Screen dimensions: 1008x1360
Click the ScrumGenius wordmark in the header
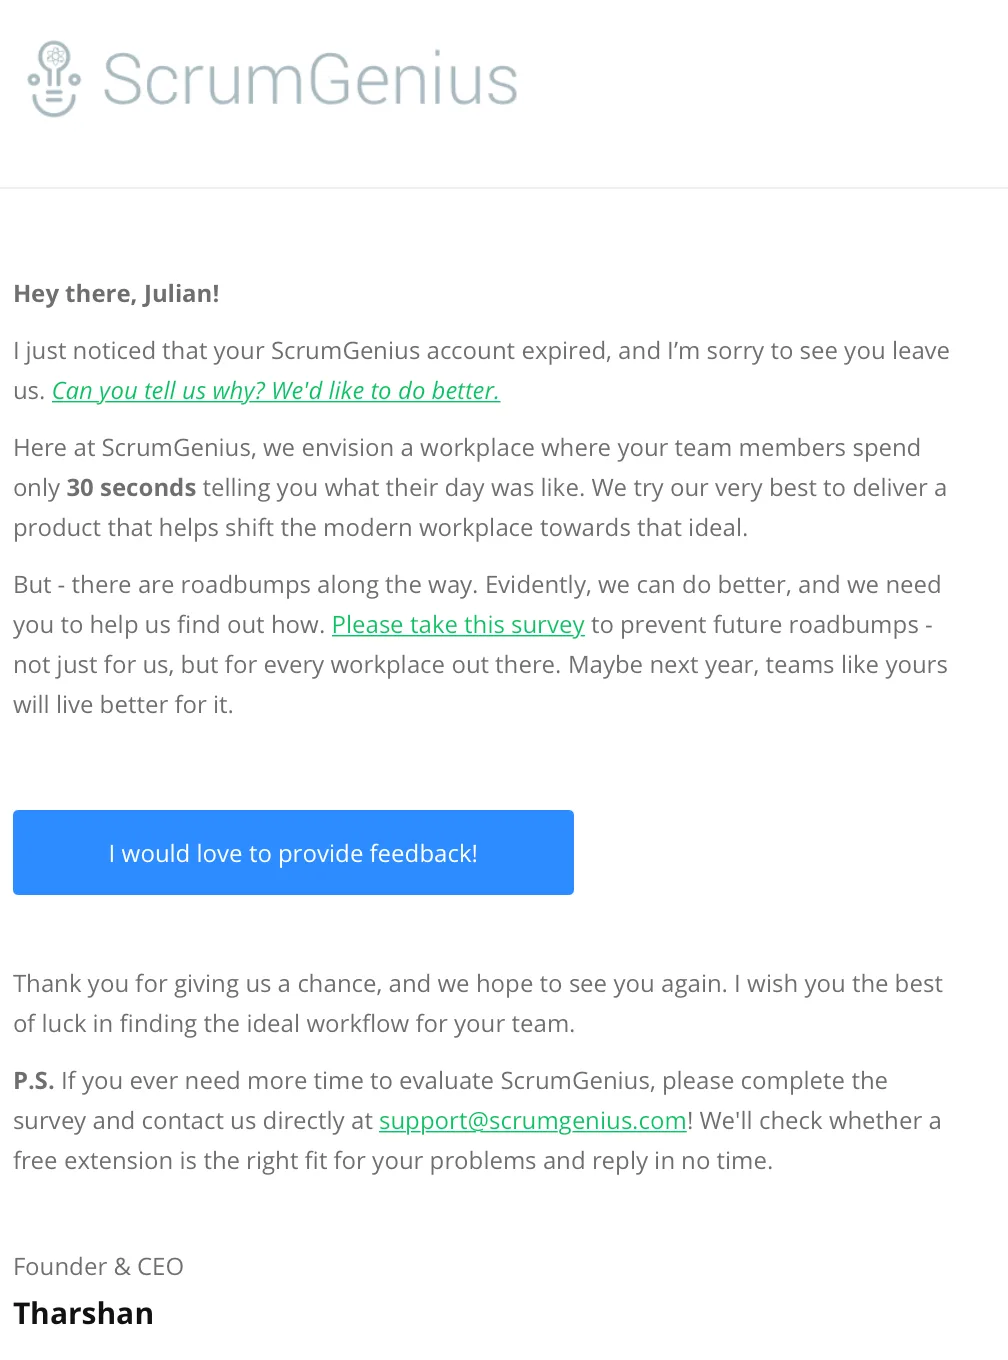tap(311, 80)
